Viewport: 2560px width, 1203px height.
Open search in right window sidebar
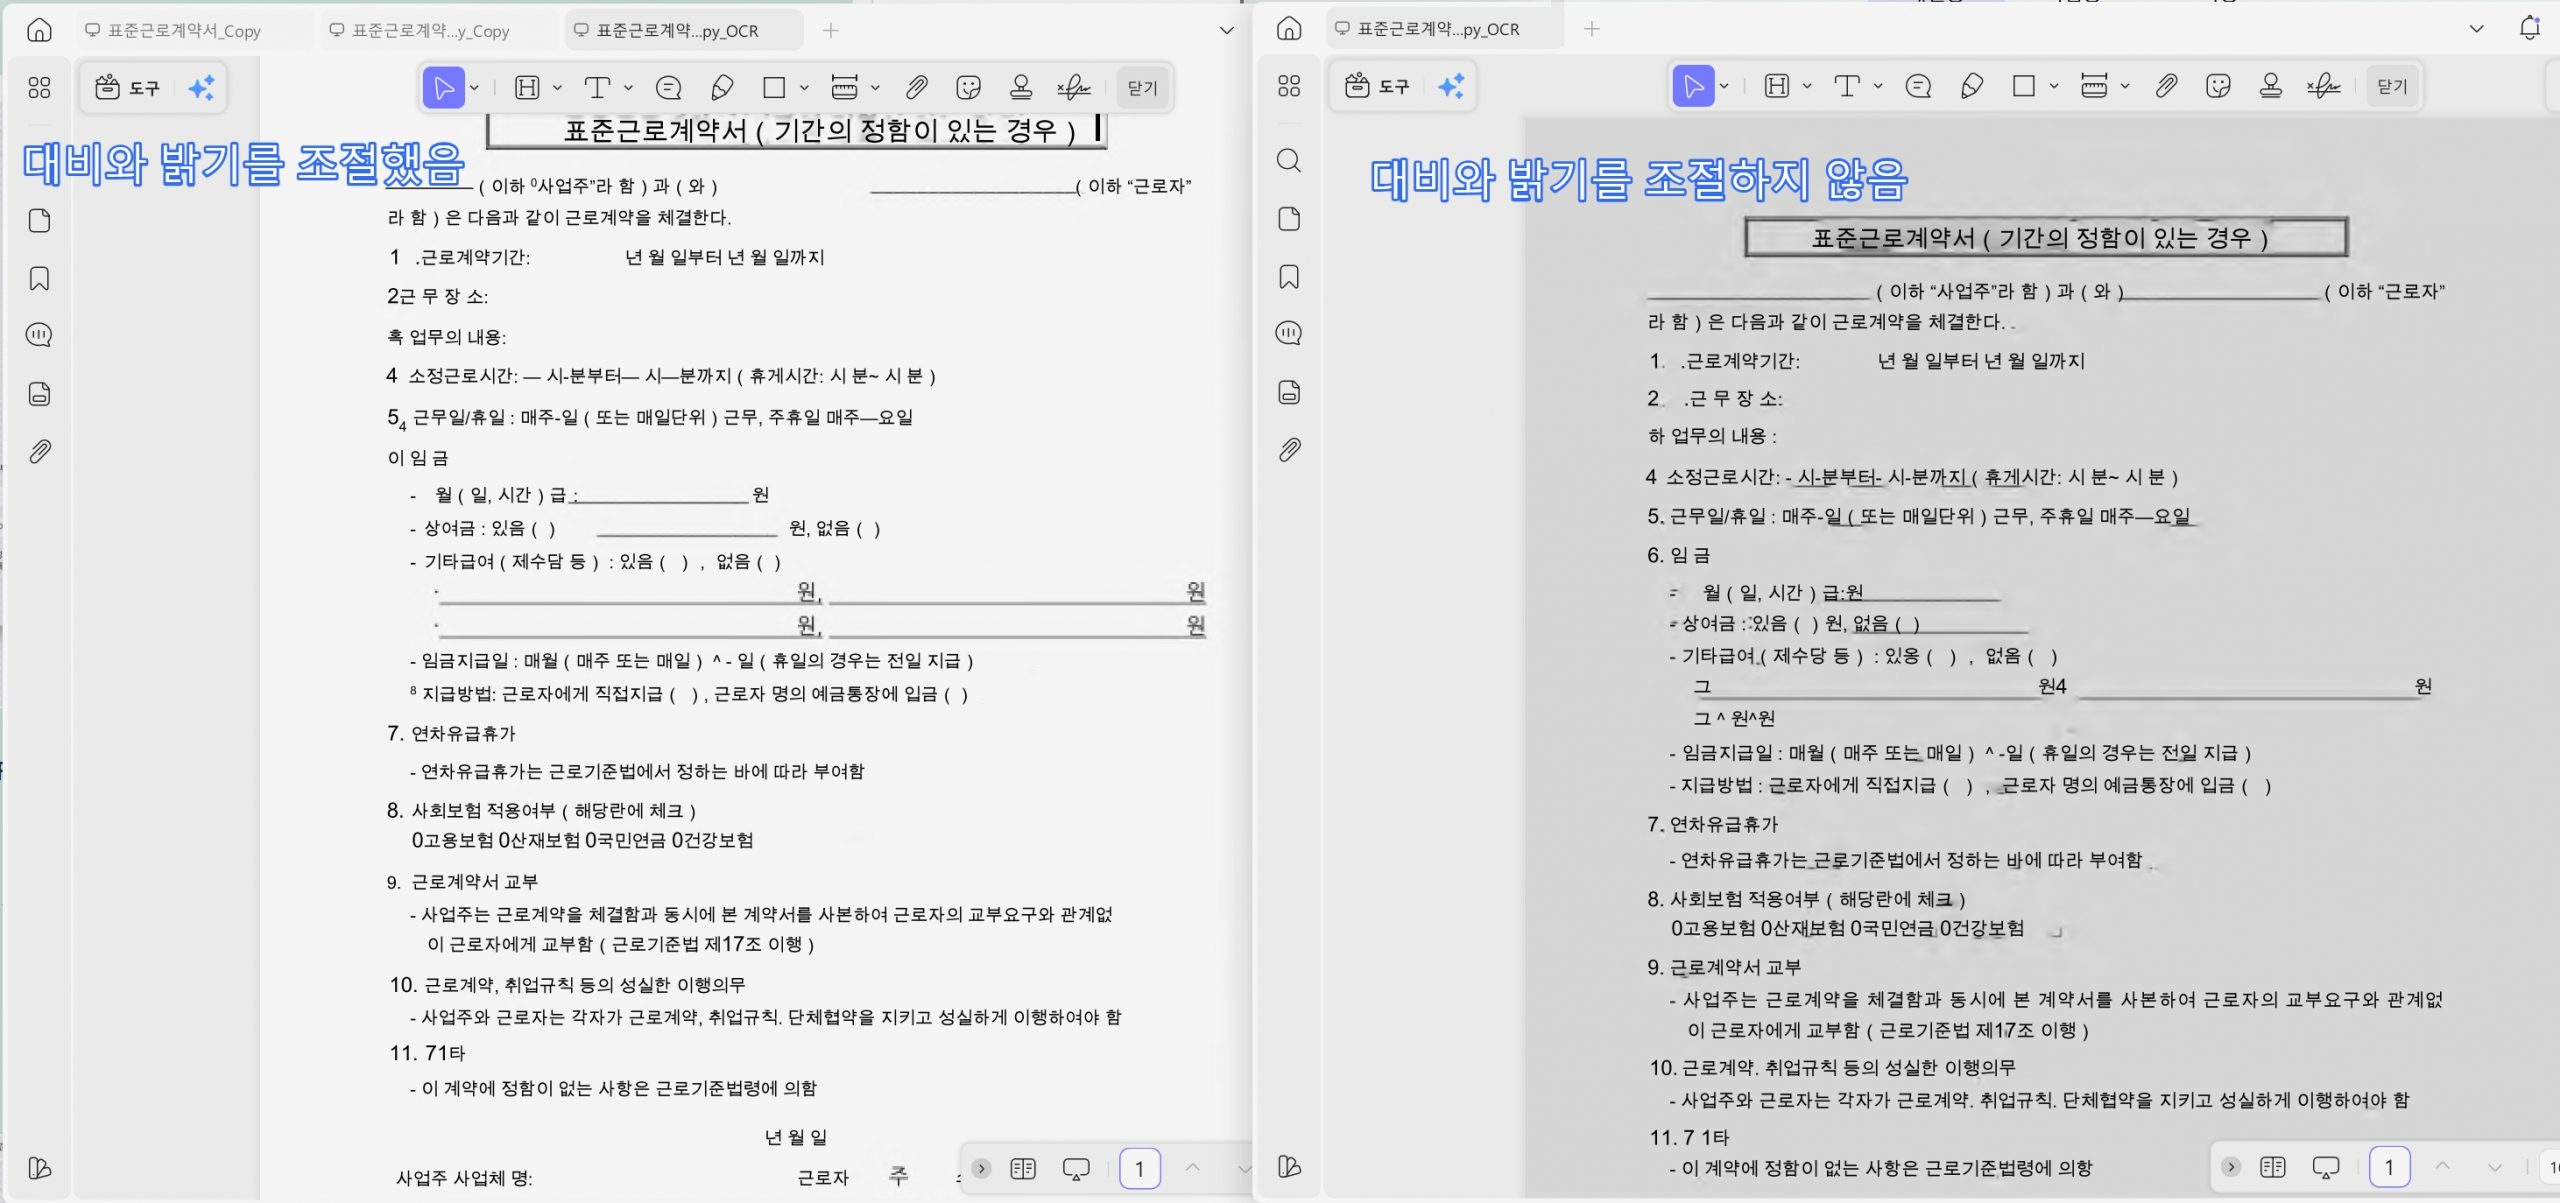tap(1289, 160)
